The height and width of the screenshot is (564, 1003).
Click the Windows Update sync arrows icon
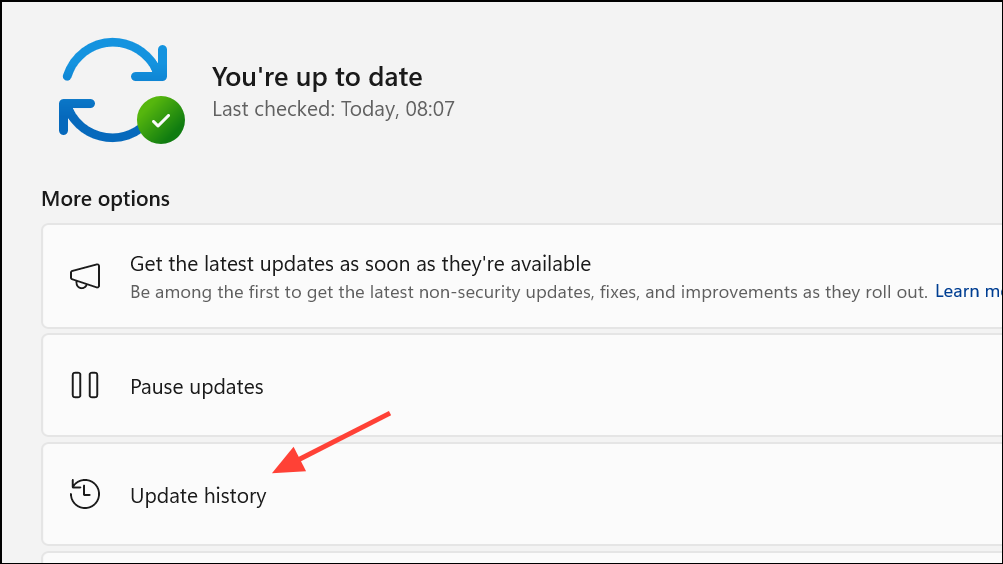pyautogui.click(x=122, y=90)
